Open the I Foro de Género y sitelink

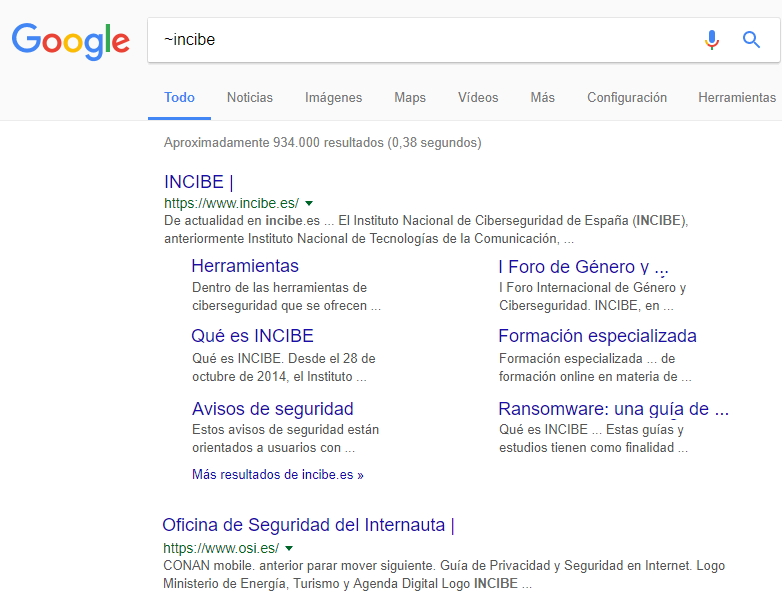pyautogui.click(x=583, y=267)
